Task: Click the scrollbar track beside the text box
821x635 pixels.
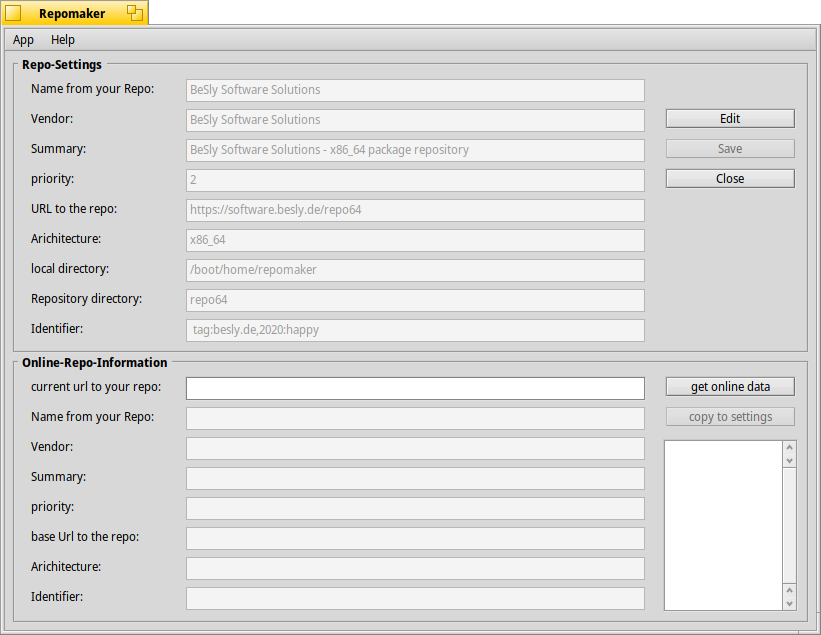Action: point(789,525)
